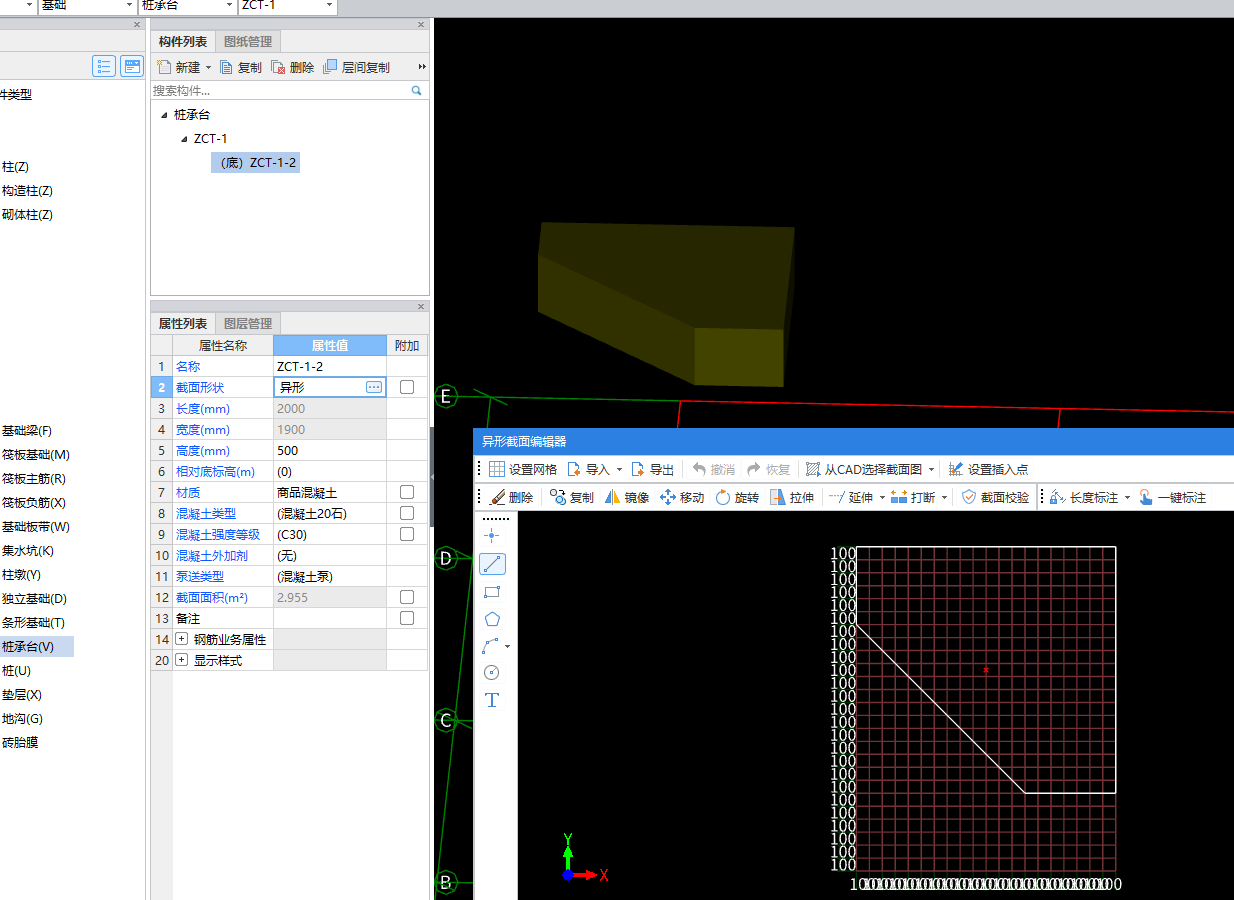
Task: Click 从CAD选择截面图 tool
Action: [864, 469]
